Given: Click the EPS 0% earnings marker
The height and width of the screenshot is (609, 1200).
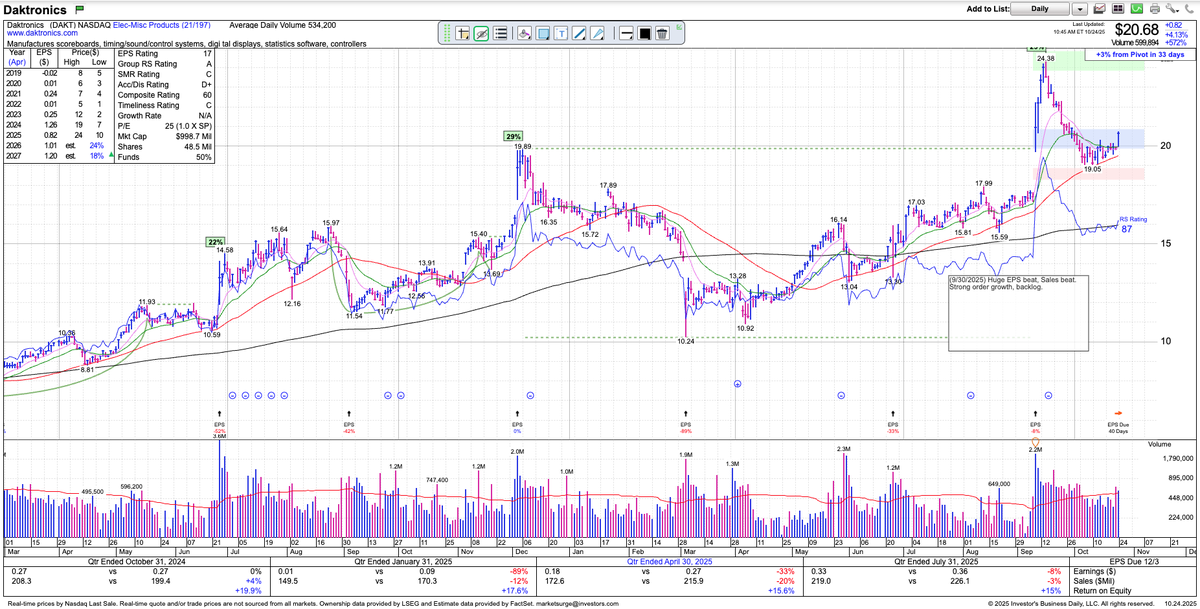Looking at the screenshot, I should (x=517, y=424).
